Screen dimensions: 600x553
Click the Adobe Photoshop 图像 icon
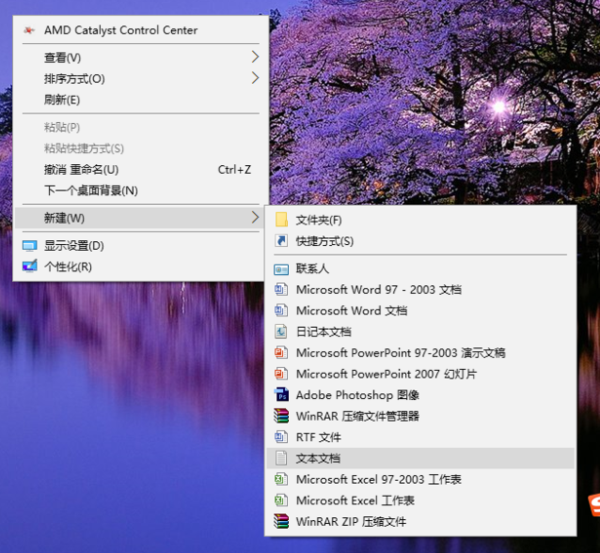tap(281, 395)
